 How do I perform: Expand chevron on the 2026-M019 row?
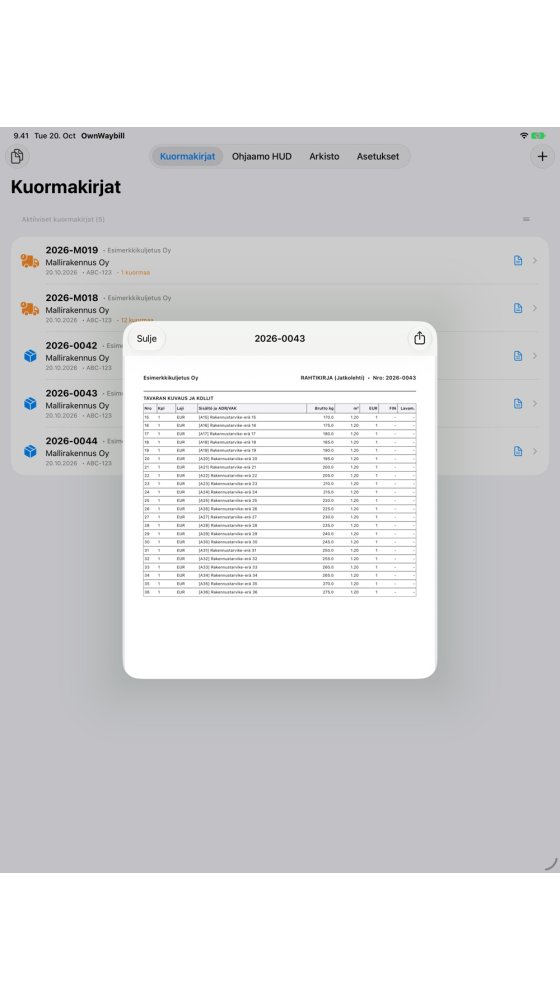coord(535,260)
